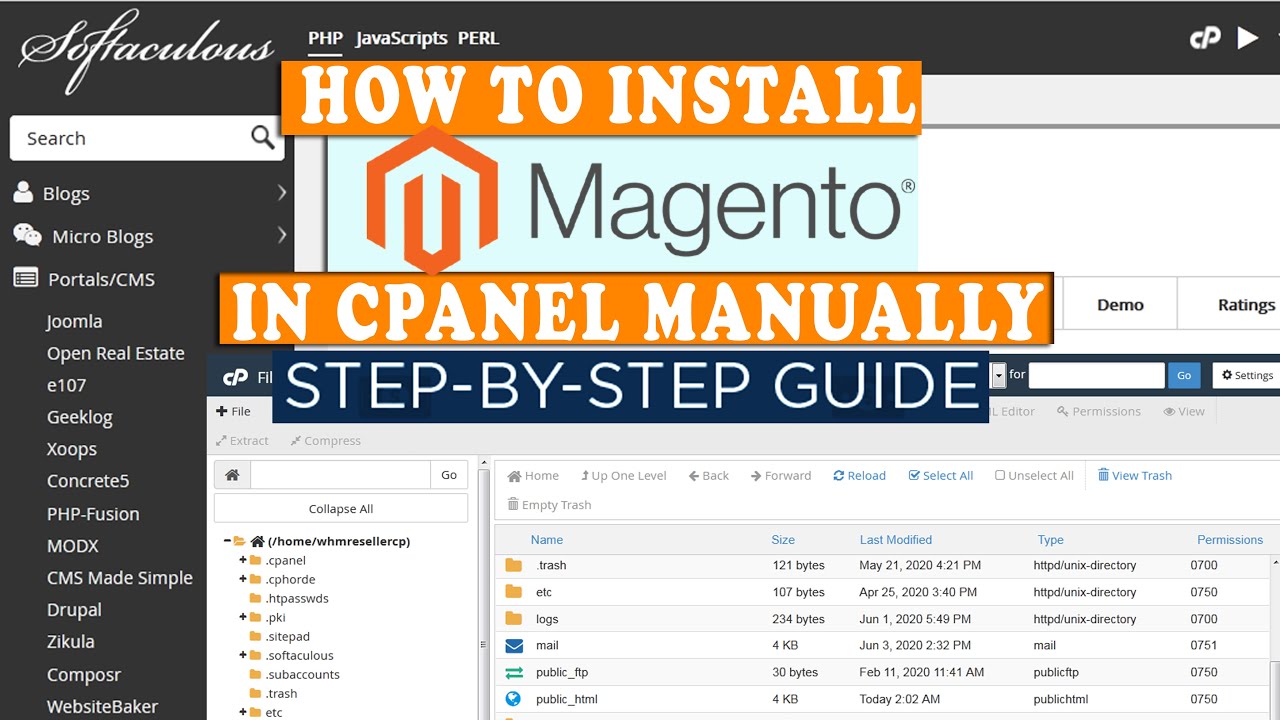Open CMS Made Simple link
This screenshot has width=1280, height=720.
click(x=120, y=577)
